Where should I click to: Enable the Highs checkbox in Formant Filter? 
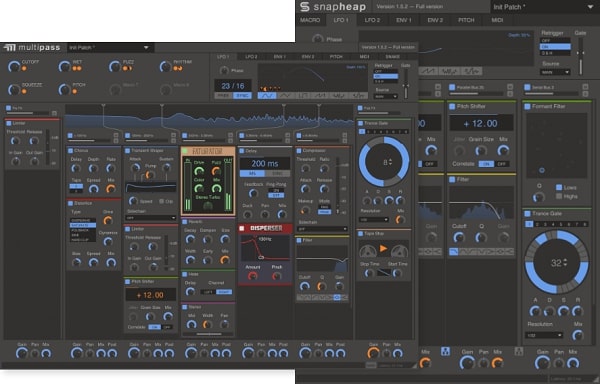pos(559,196)
